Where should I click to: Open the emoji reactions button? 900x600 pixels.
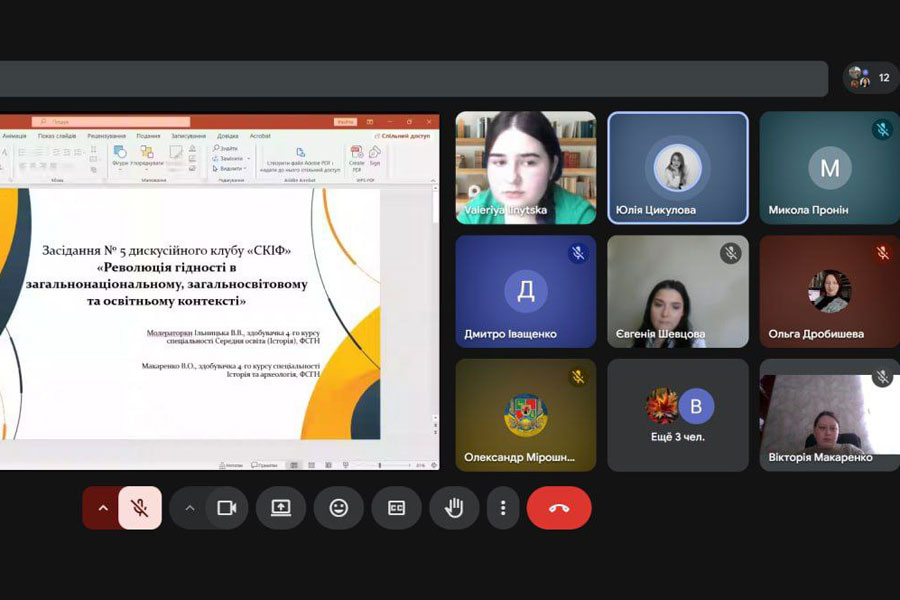pyautogui.click(x=339, y=508)
